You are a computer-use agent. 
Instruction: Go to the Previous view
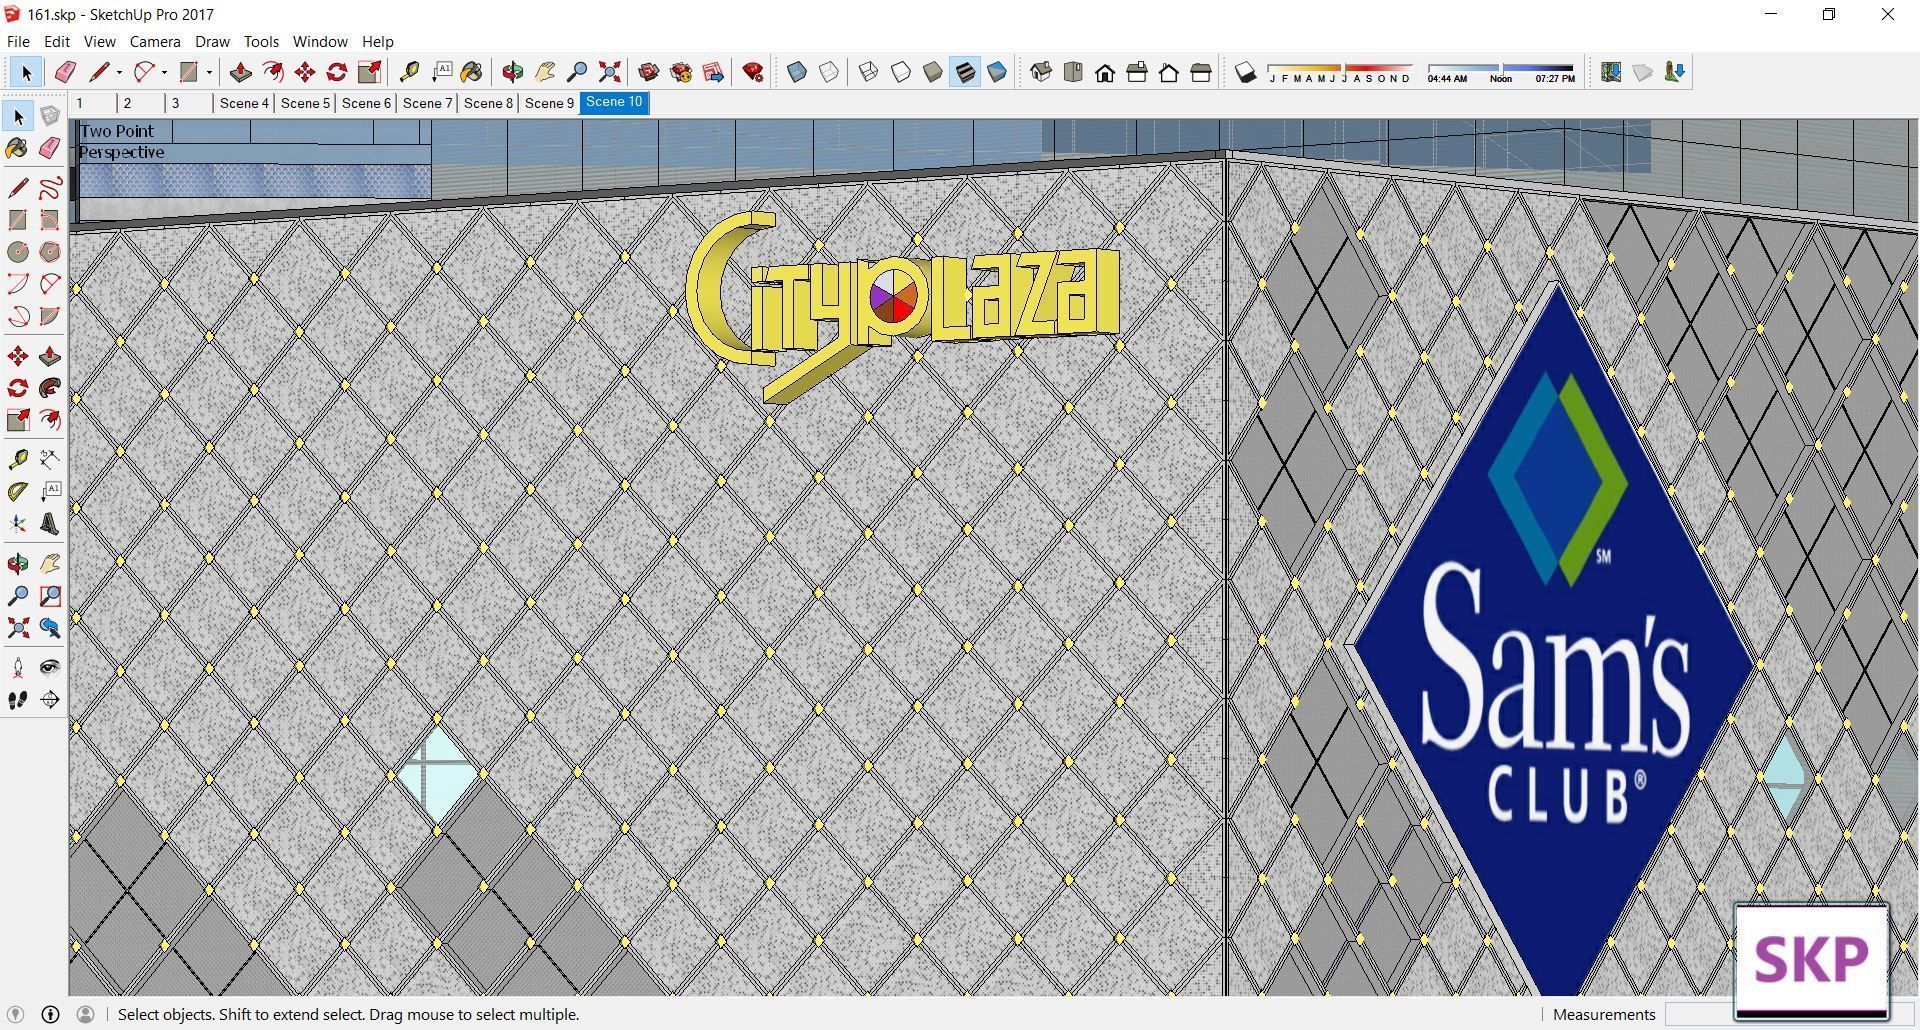pyautogui.click(x=50, y=628)
